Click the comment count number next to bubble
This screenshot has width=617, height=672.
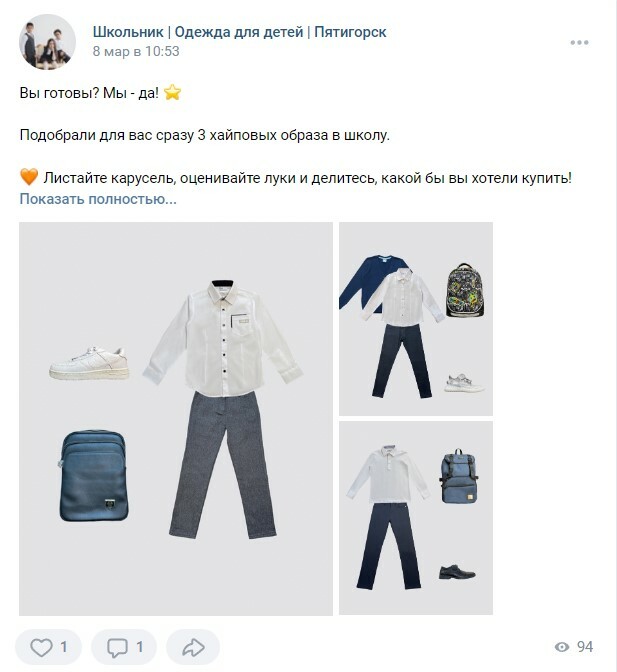point(140,647)
